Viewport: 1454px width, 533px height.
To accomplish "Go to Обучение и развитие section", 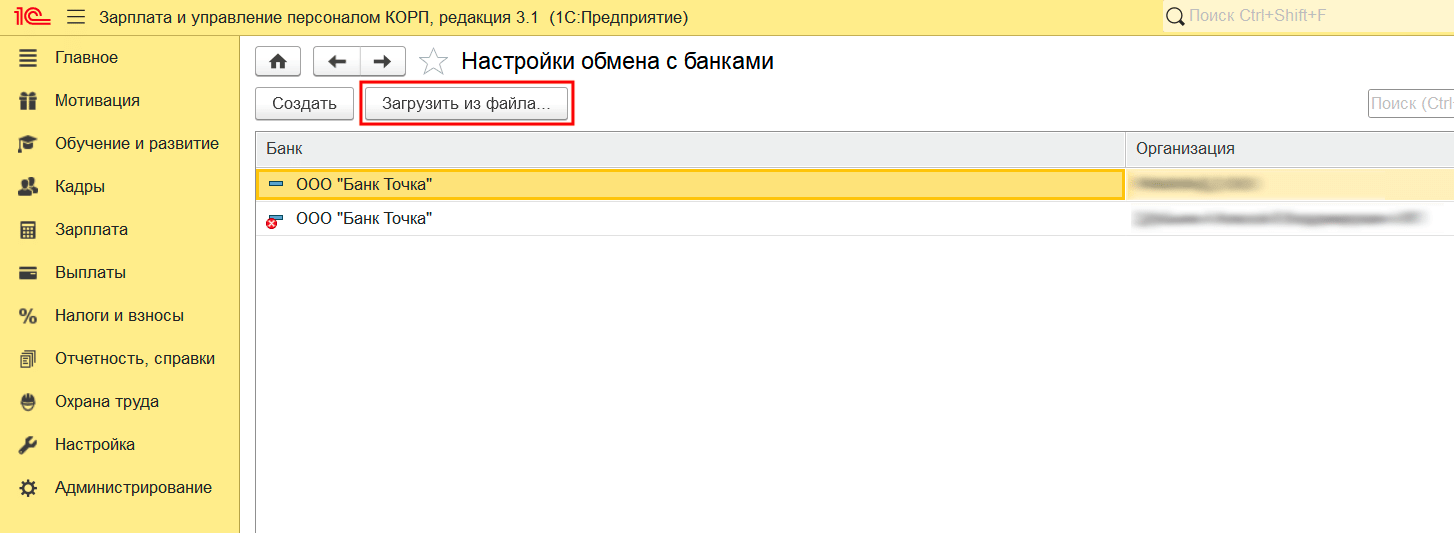I will (x=136, y=144).
